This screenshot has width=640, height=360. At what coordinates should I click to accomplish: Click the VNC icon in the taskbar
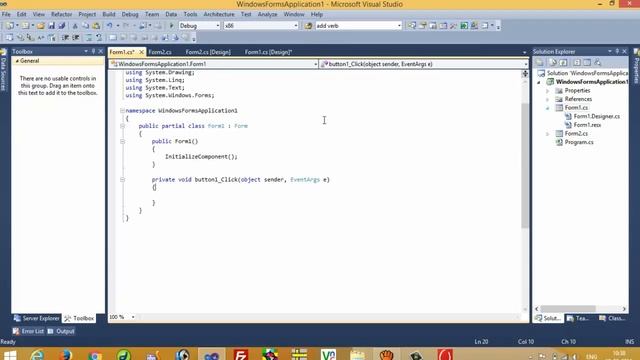pos(328,354)
